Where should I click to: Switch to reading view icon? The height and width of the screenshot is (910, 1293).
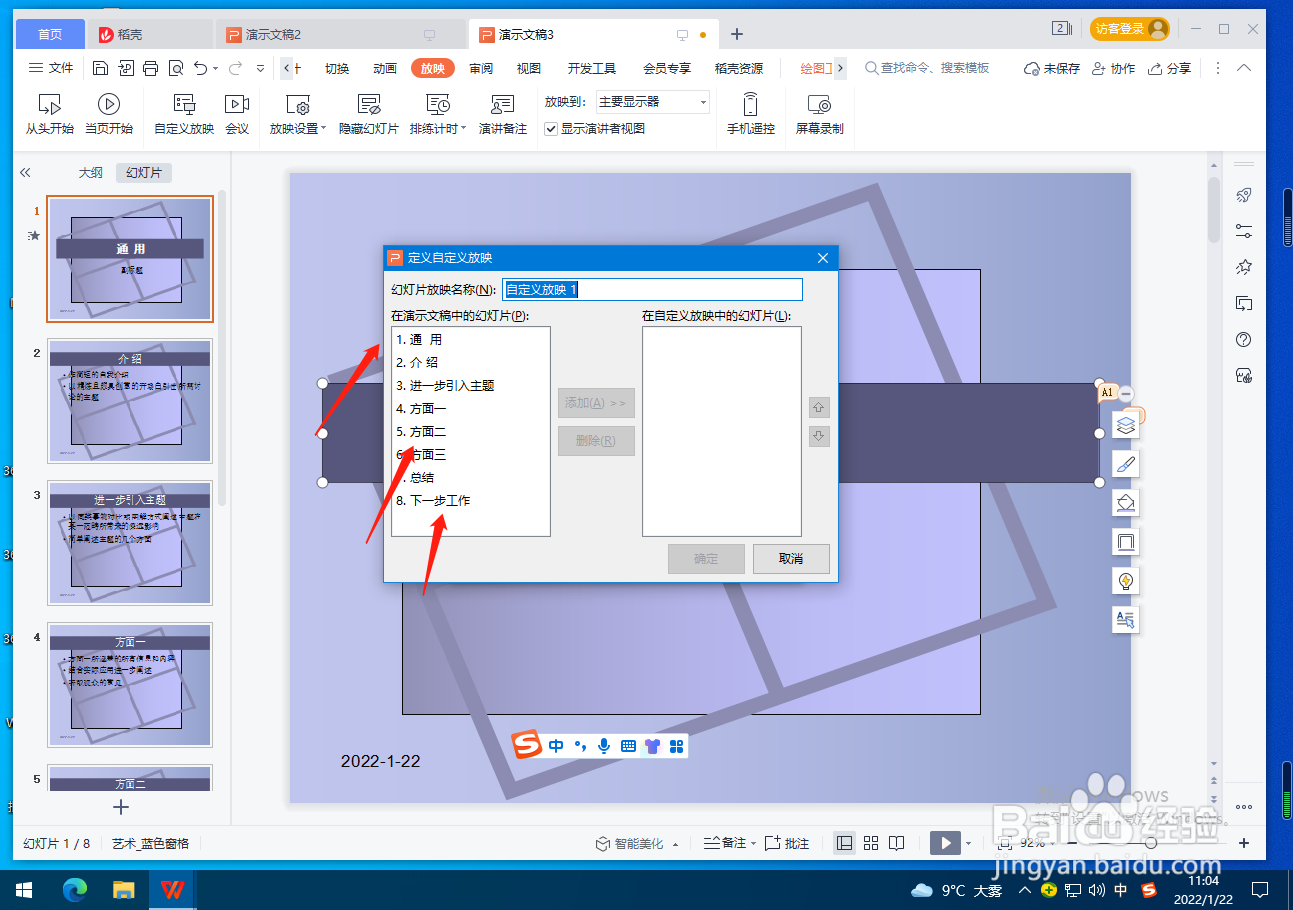pyautogui.click(x=897, y=843)
